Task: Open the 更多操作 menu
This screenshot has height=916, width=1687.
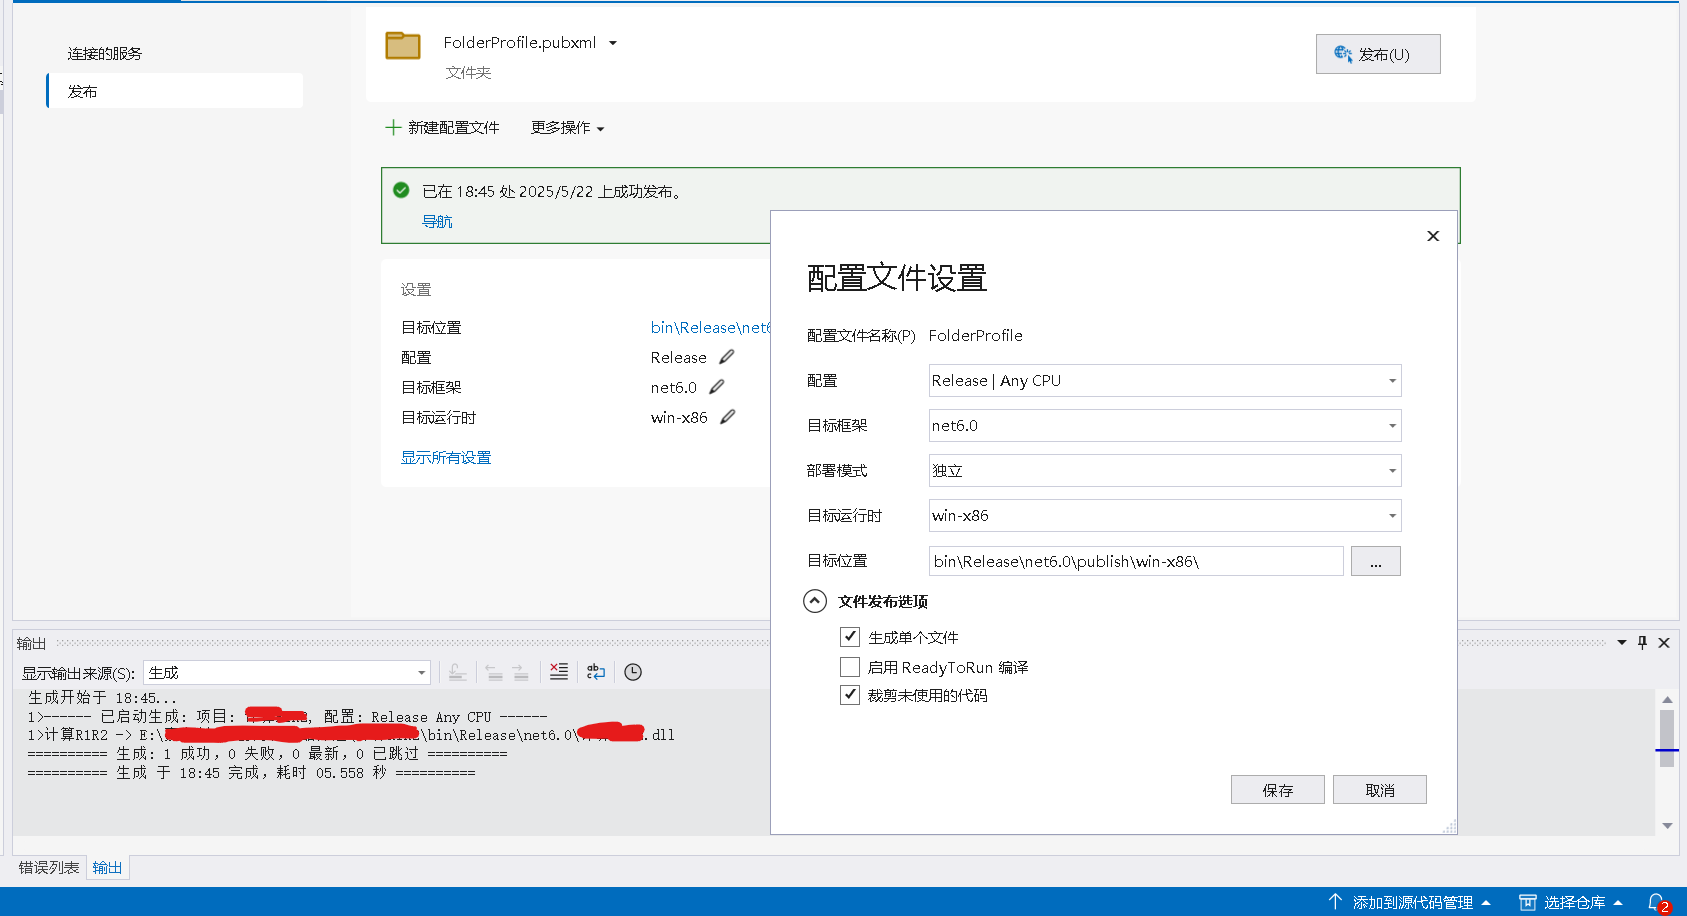Action: pos(566,128)
